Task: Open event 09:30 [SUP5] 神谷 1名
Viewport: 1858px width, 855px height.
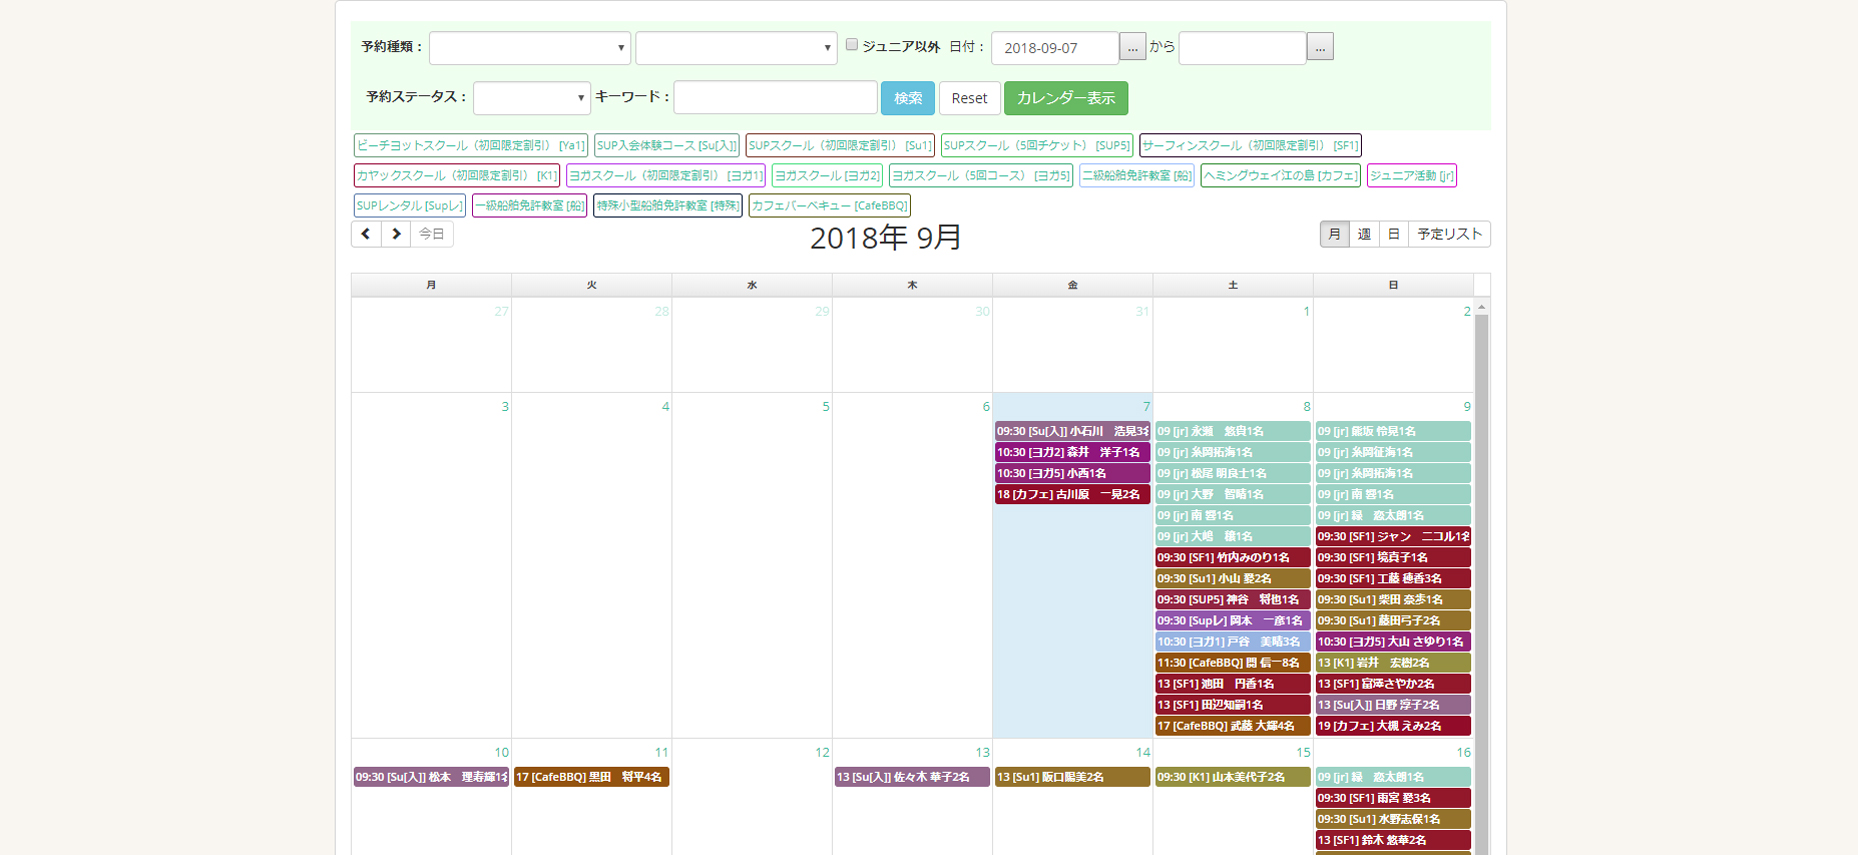Action: (x=1233, y=599)
